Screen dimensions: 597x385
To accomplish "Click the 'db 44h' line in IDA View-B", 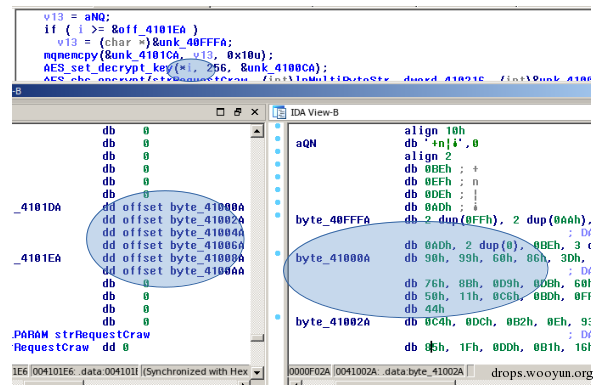I will 425,309.
